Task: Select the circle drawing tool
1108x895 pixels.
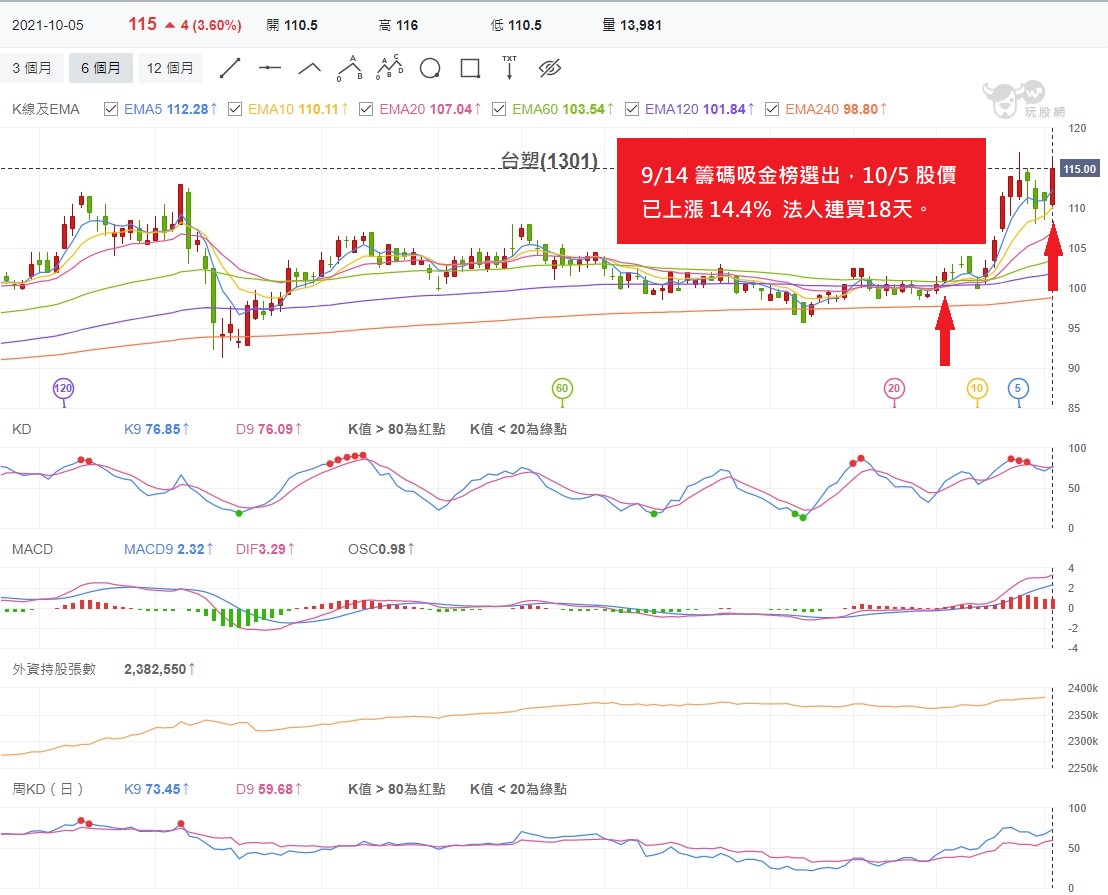Action: click(430, 69)
